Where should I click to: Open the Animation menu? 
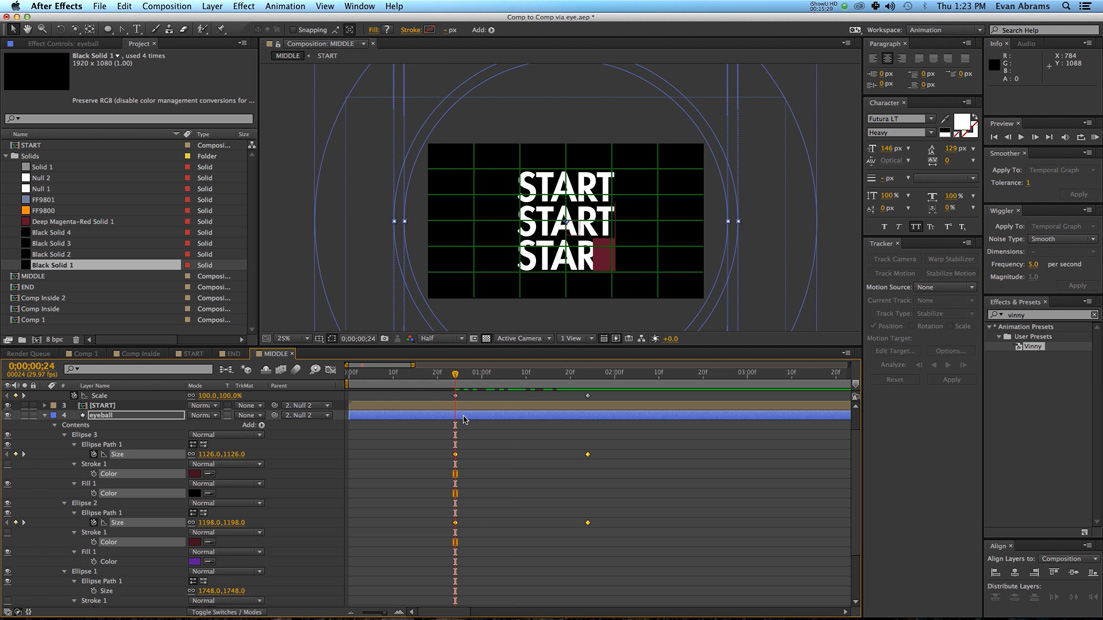[x=285, y=6]
